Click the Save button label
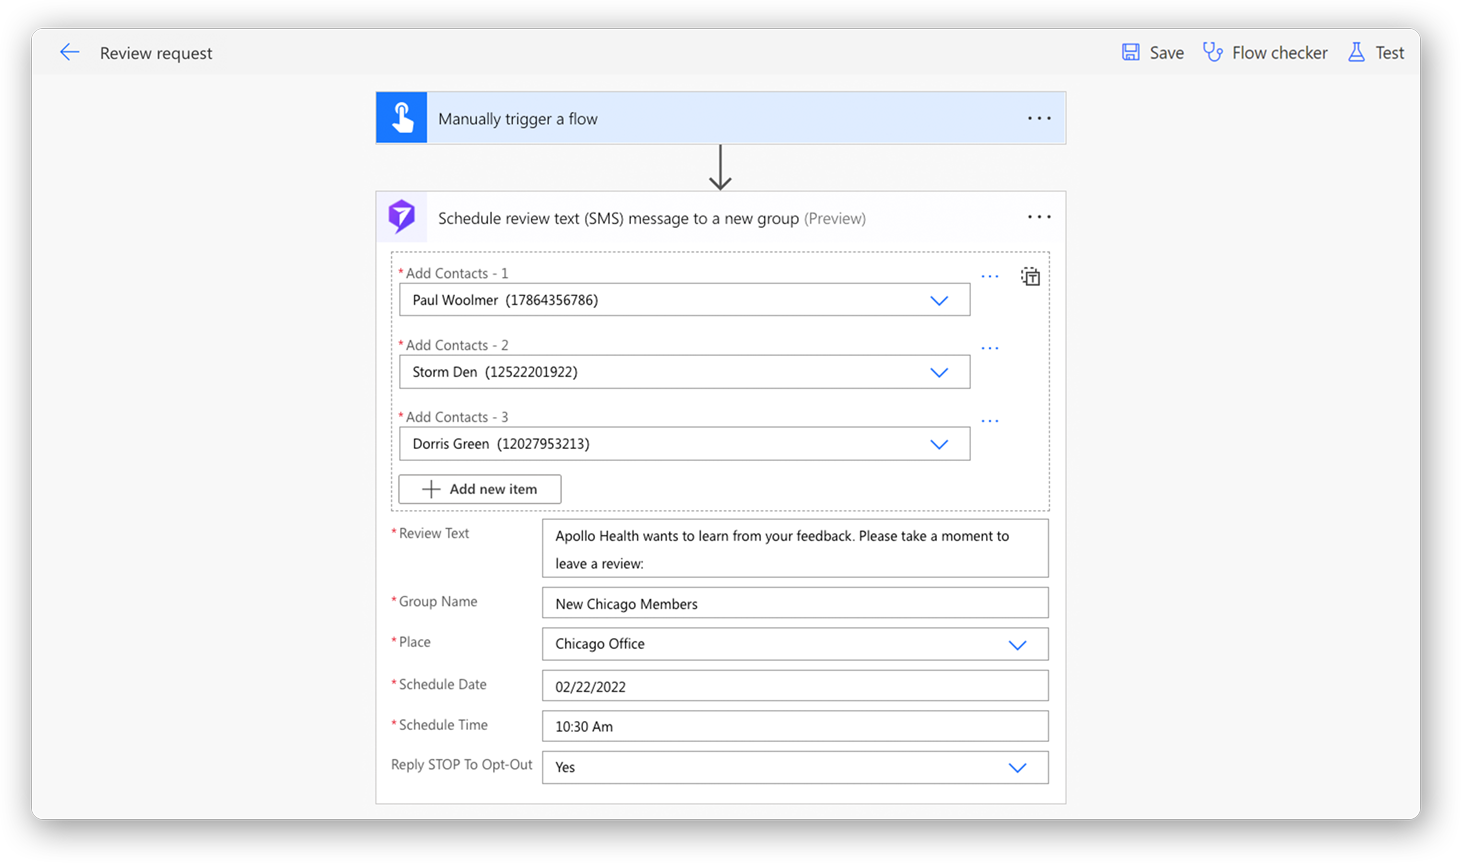The width and height of the screenshot is (1461, 863). tap(1166, 53)
